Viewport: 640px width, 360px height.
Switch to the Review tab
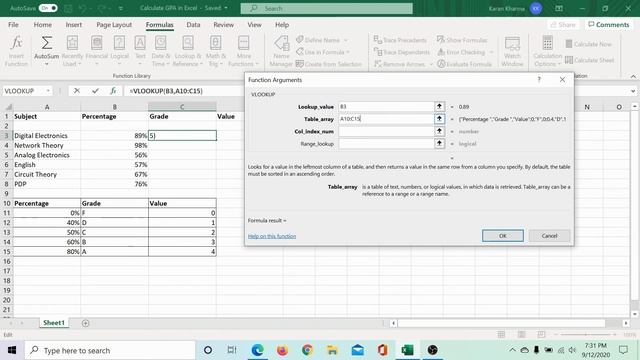(x=223, y=24)
